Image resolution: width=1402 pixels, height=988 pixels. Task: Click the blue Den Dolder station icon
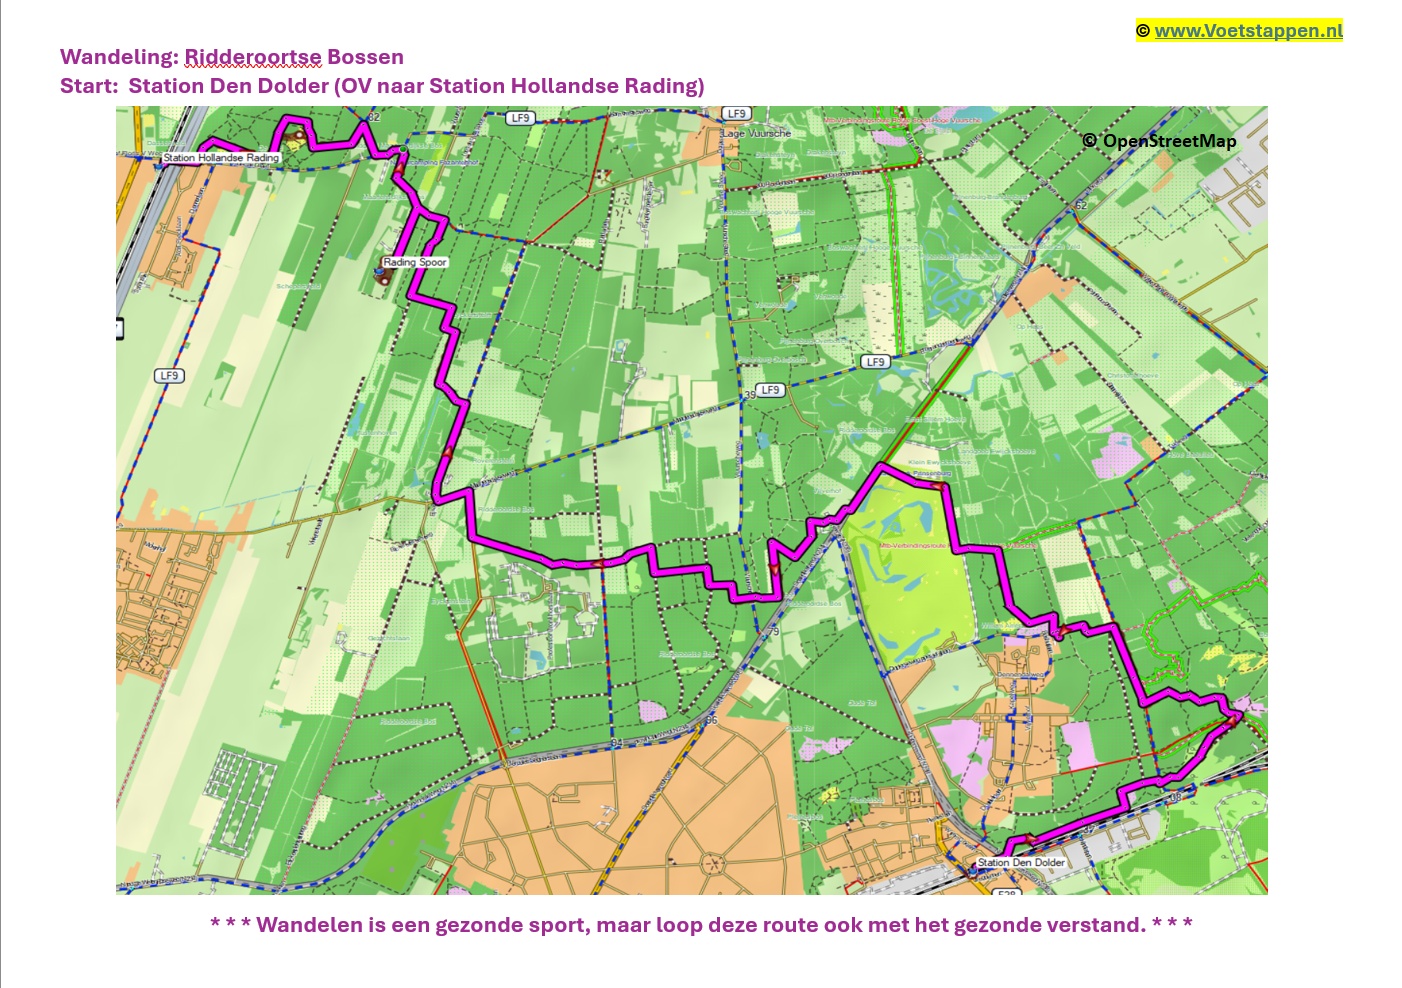pyautogui.click(x=972, y=870)
